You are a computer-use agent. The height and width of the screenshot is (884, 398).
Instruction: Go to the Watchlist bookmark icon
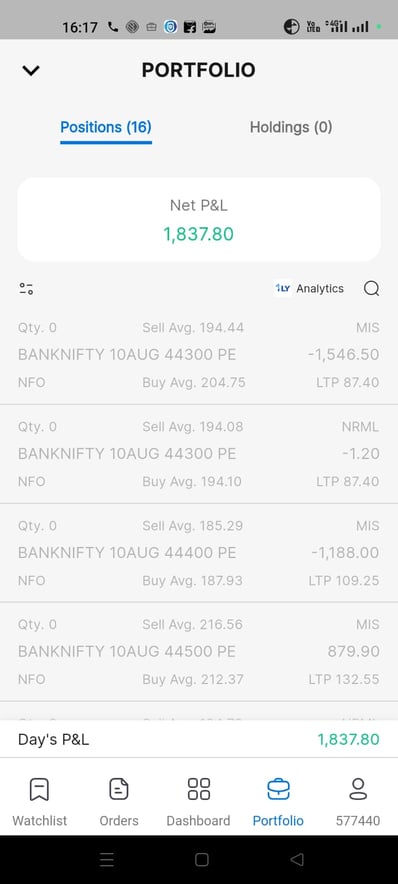tap(39, 789)
